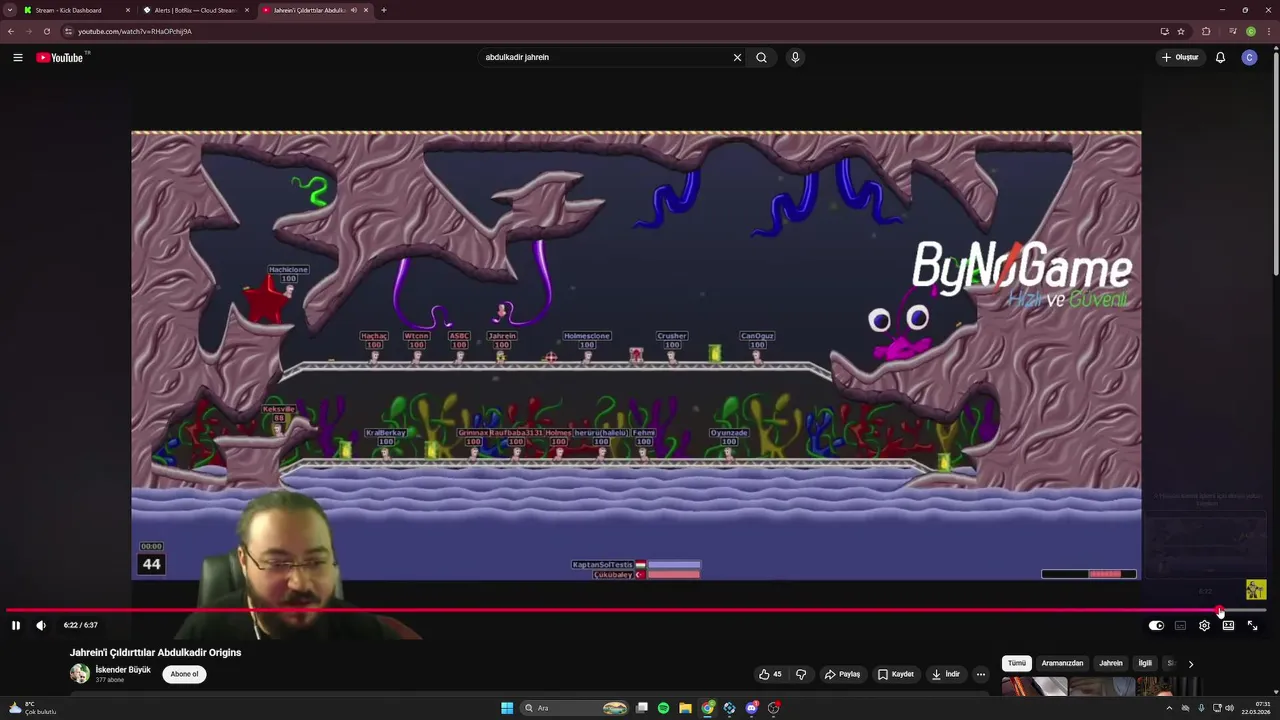The image size is (1280, 720).
Task: Start voice search with microphone
Action: click(795, 57)
